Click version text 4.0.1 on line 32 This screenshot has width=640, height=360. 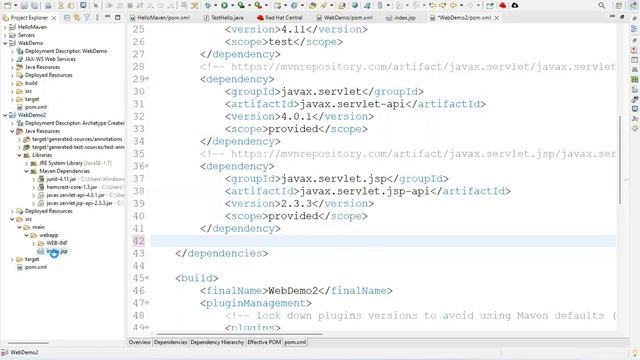(x=296, y=116)
